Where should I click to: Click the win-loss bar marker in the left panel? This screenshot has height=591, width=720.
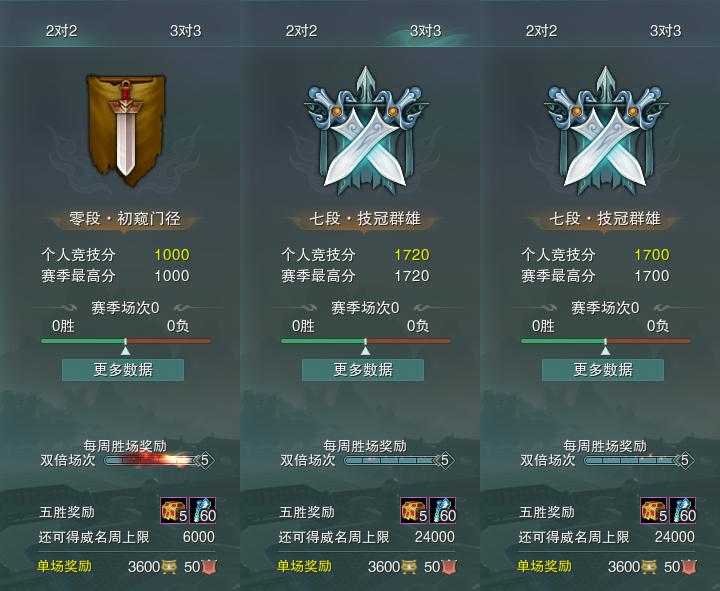(x=125, y=348)
